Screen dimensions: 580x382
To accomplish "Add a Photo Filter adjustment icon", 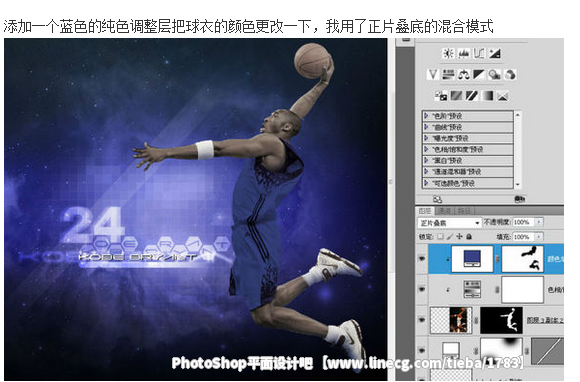I will pos(494,75).
